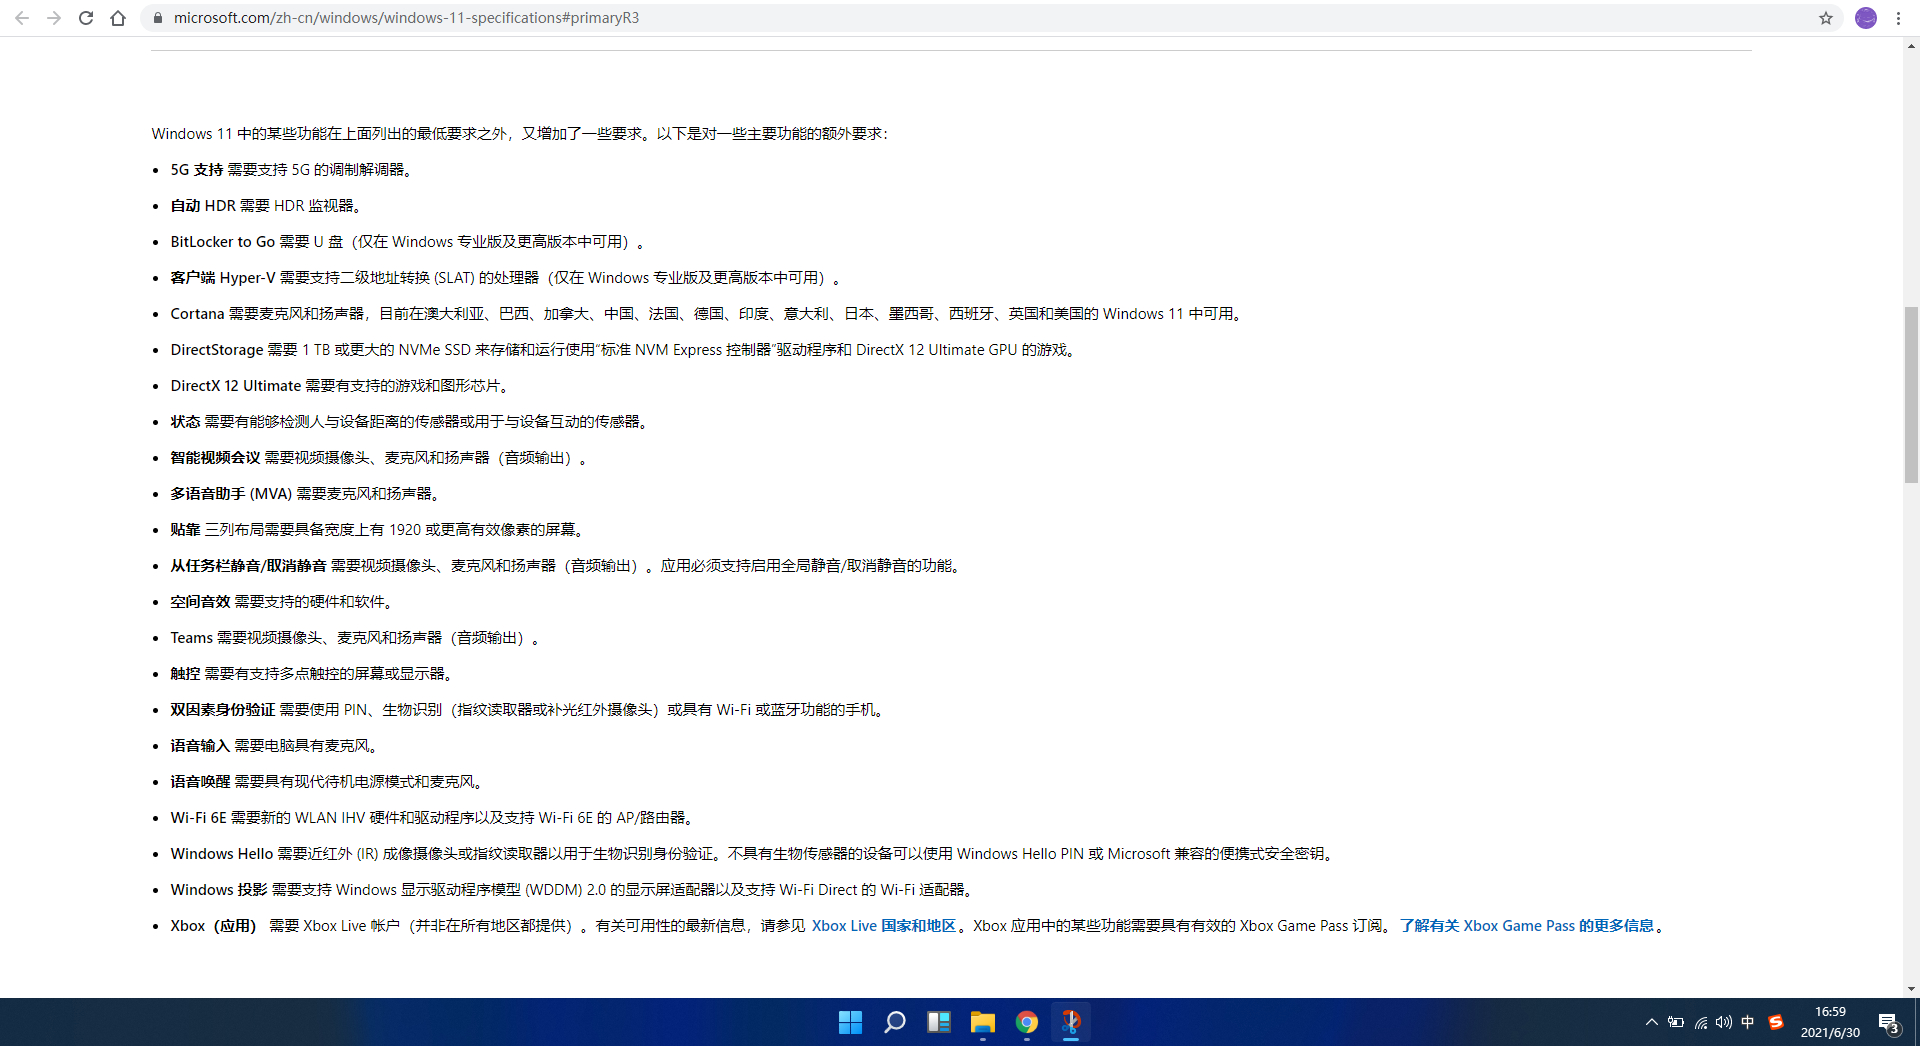Toggle the bookmark star for this page
1920x1046 pixels.
pyautogui.click(x=1827, y=18)
